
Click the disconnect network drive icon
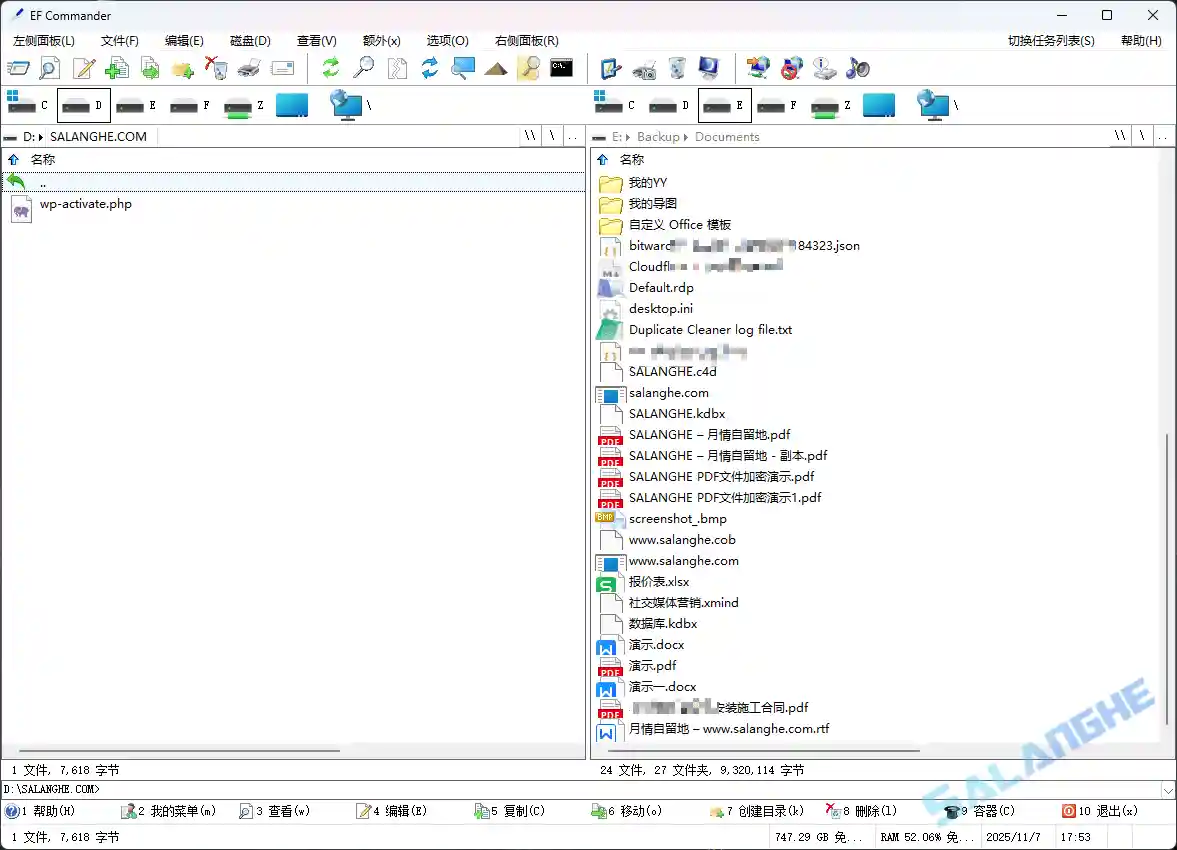pos(792,68)
